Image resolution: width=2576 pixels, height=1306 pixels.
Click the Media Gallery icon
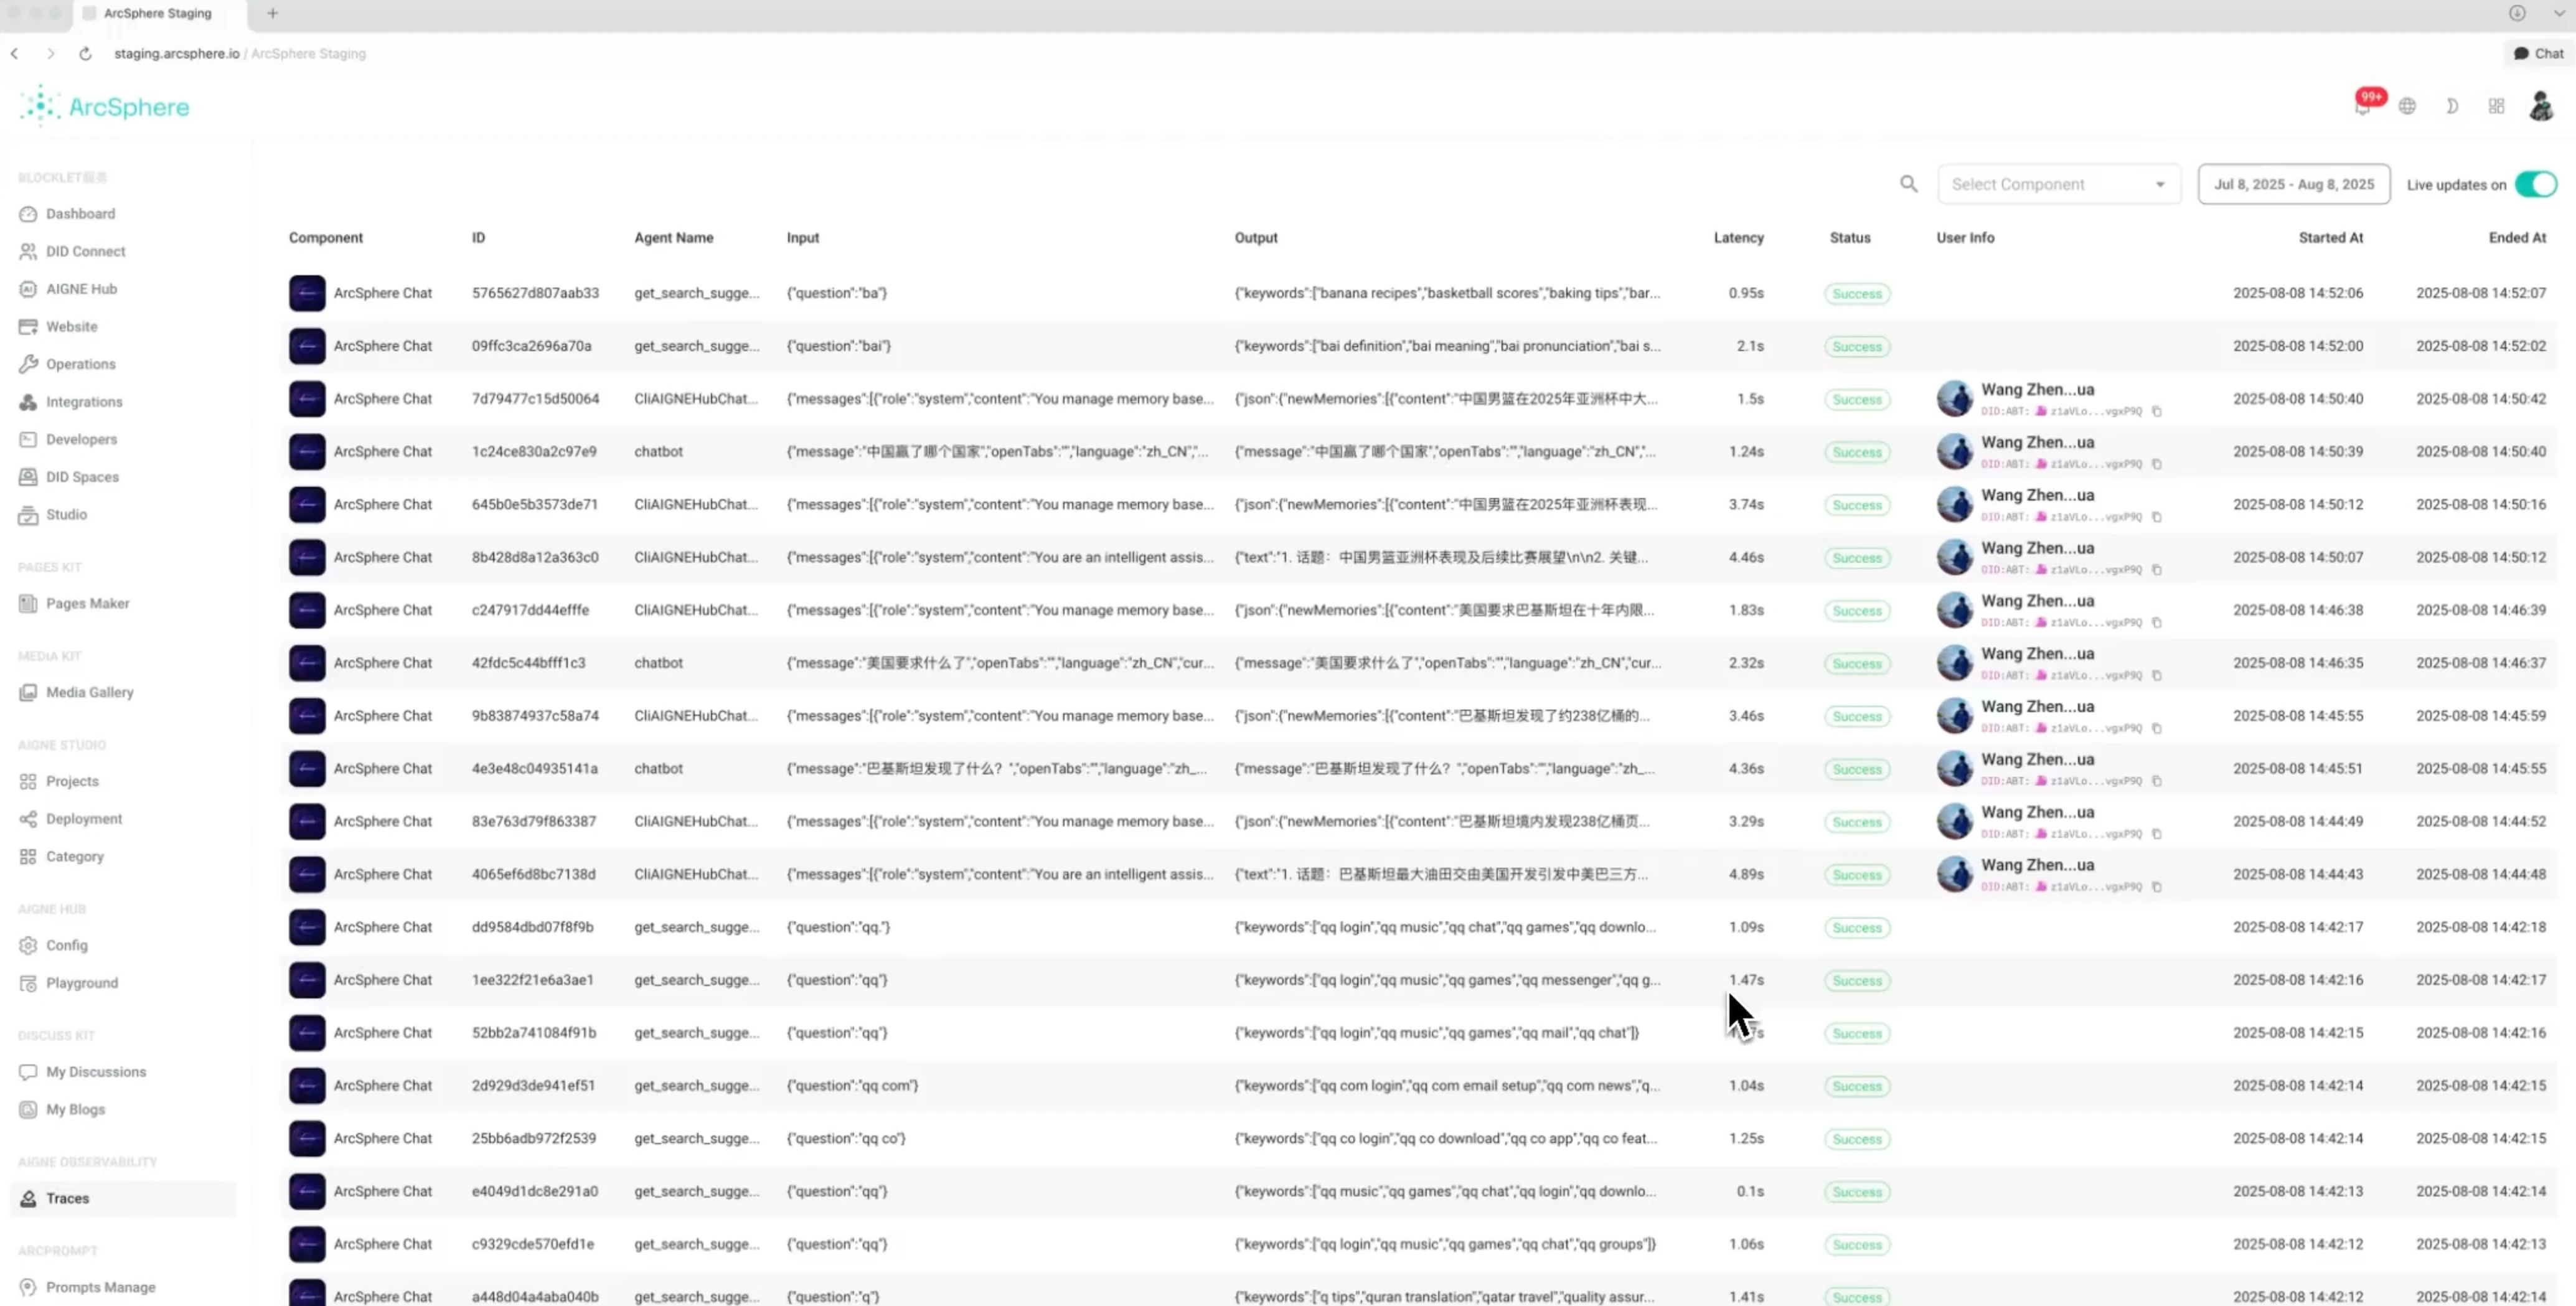coord(28,692)
